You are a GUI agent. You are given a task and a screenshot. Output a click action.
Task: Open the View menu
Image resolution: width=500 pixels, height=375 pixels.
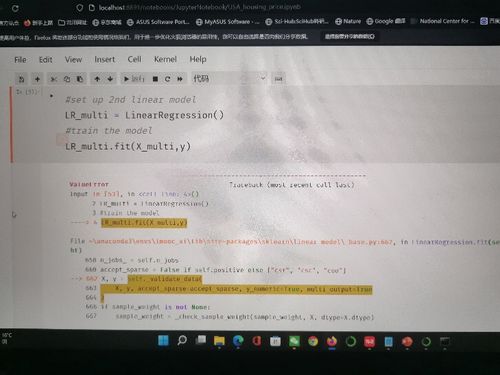click(x=73, y=60)
